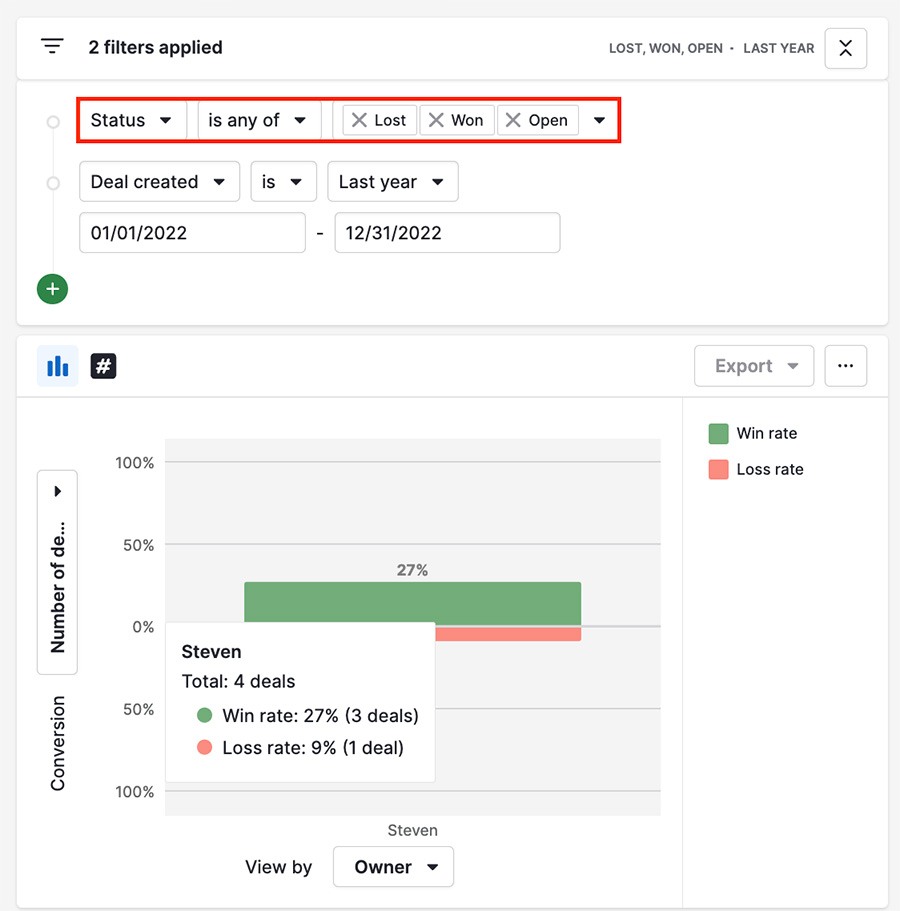Remove the Won status chip
The image size is (900, 911).
[x=434, y=120]
